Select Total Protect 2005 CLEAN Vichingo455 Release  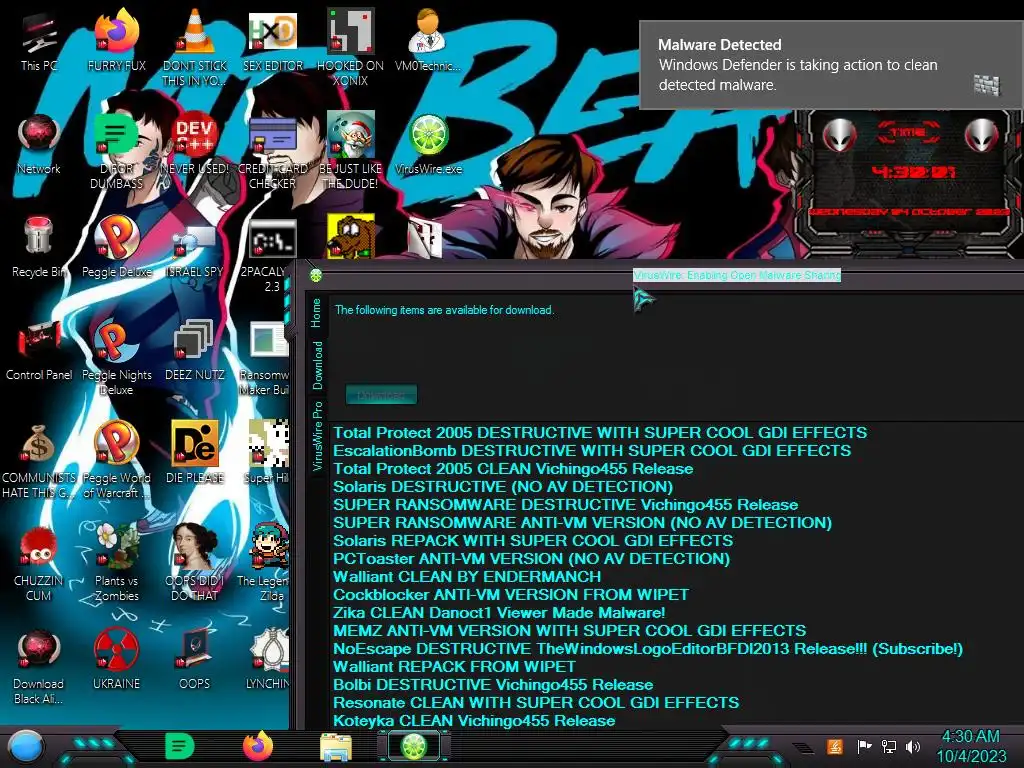click(513, 469)
